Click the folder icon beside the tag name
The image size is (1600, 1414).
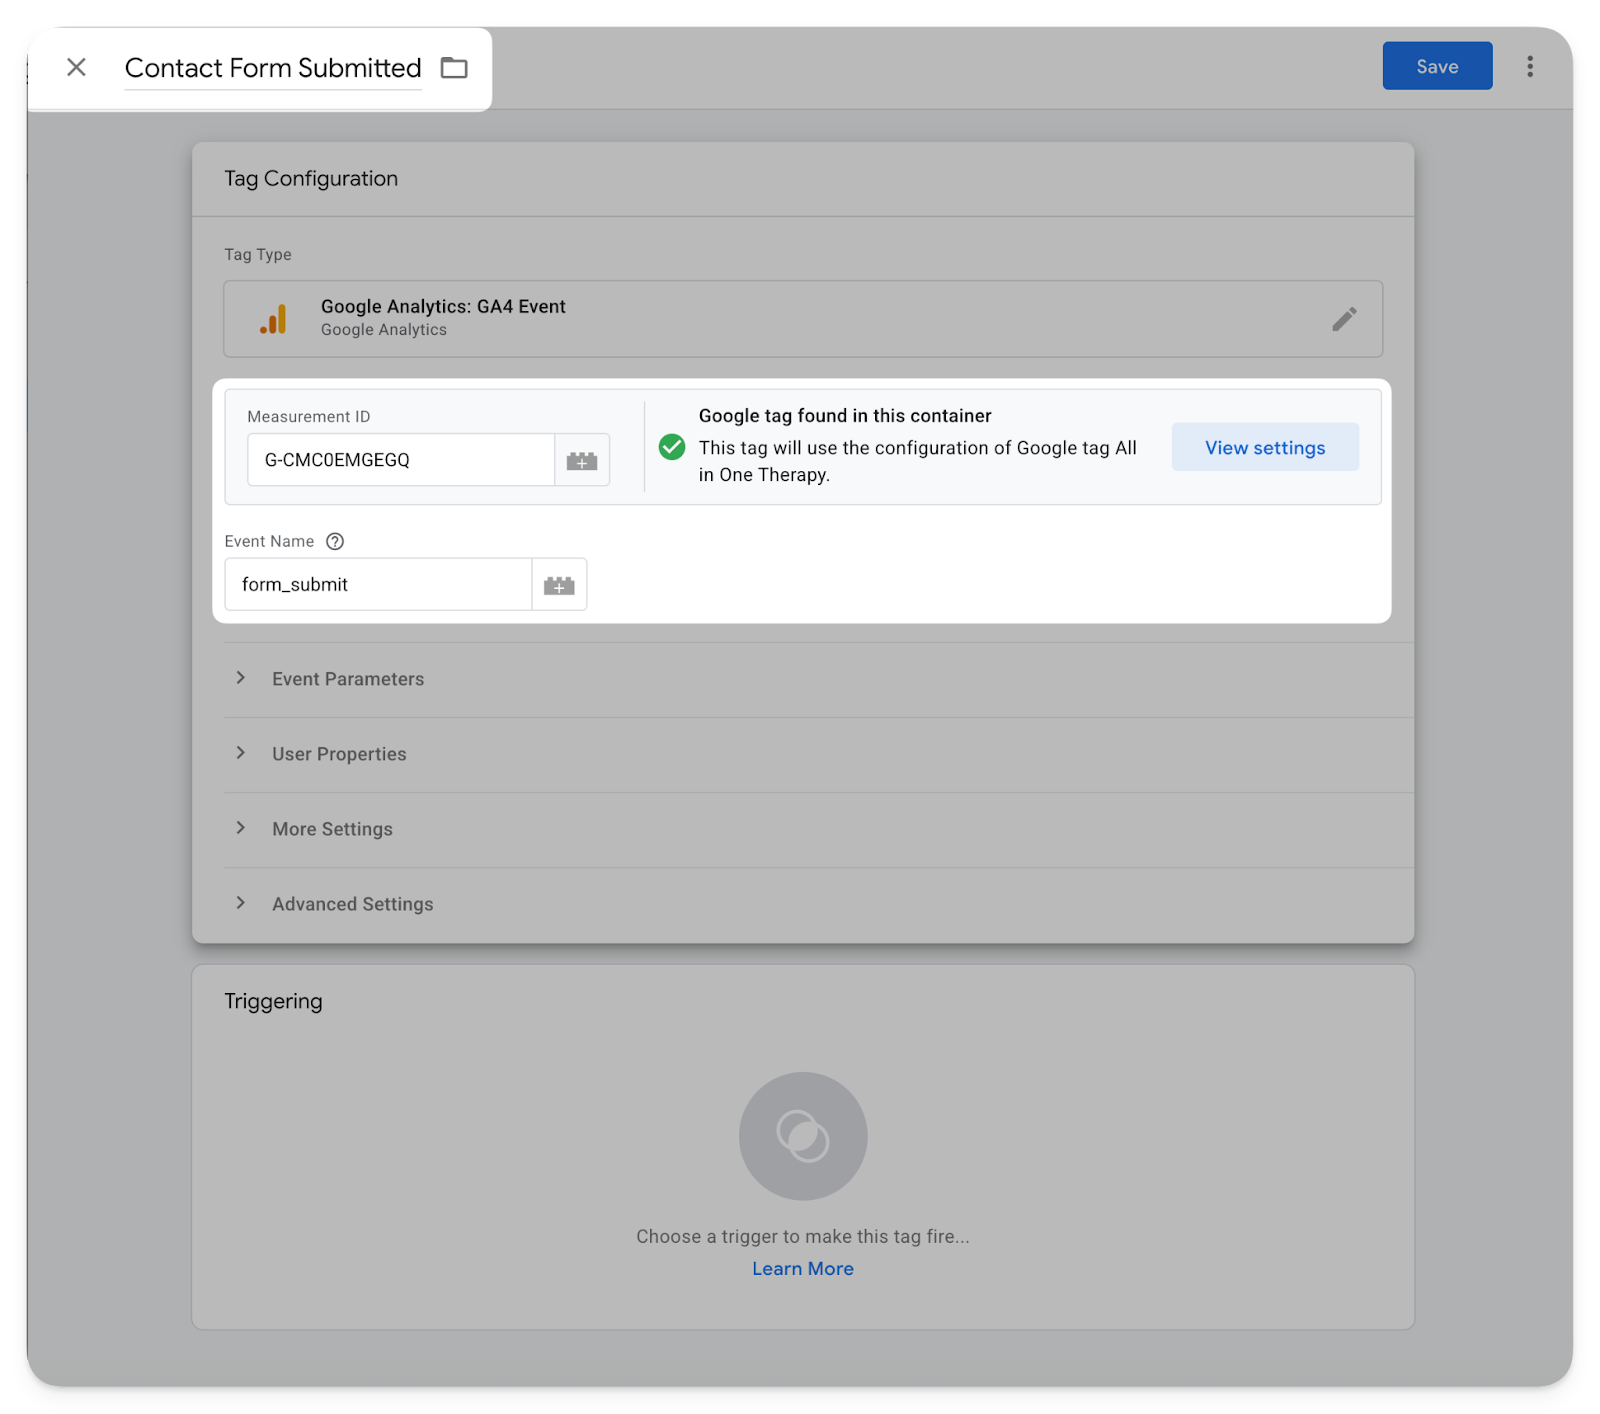pyautogui.click(x=454, y=68)
